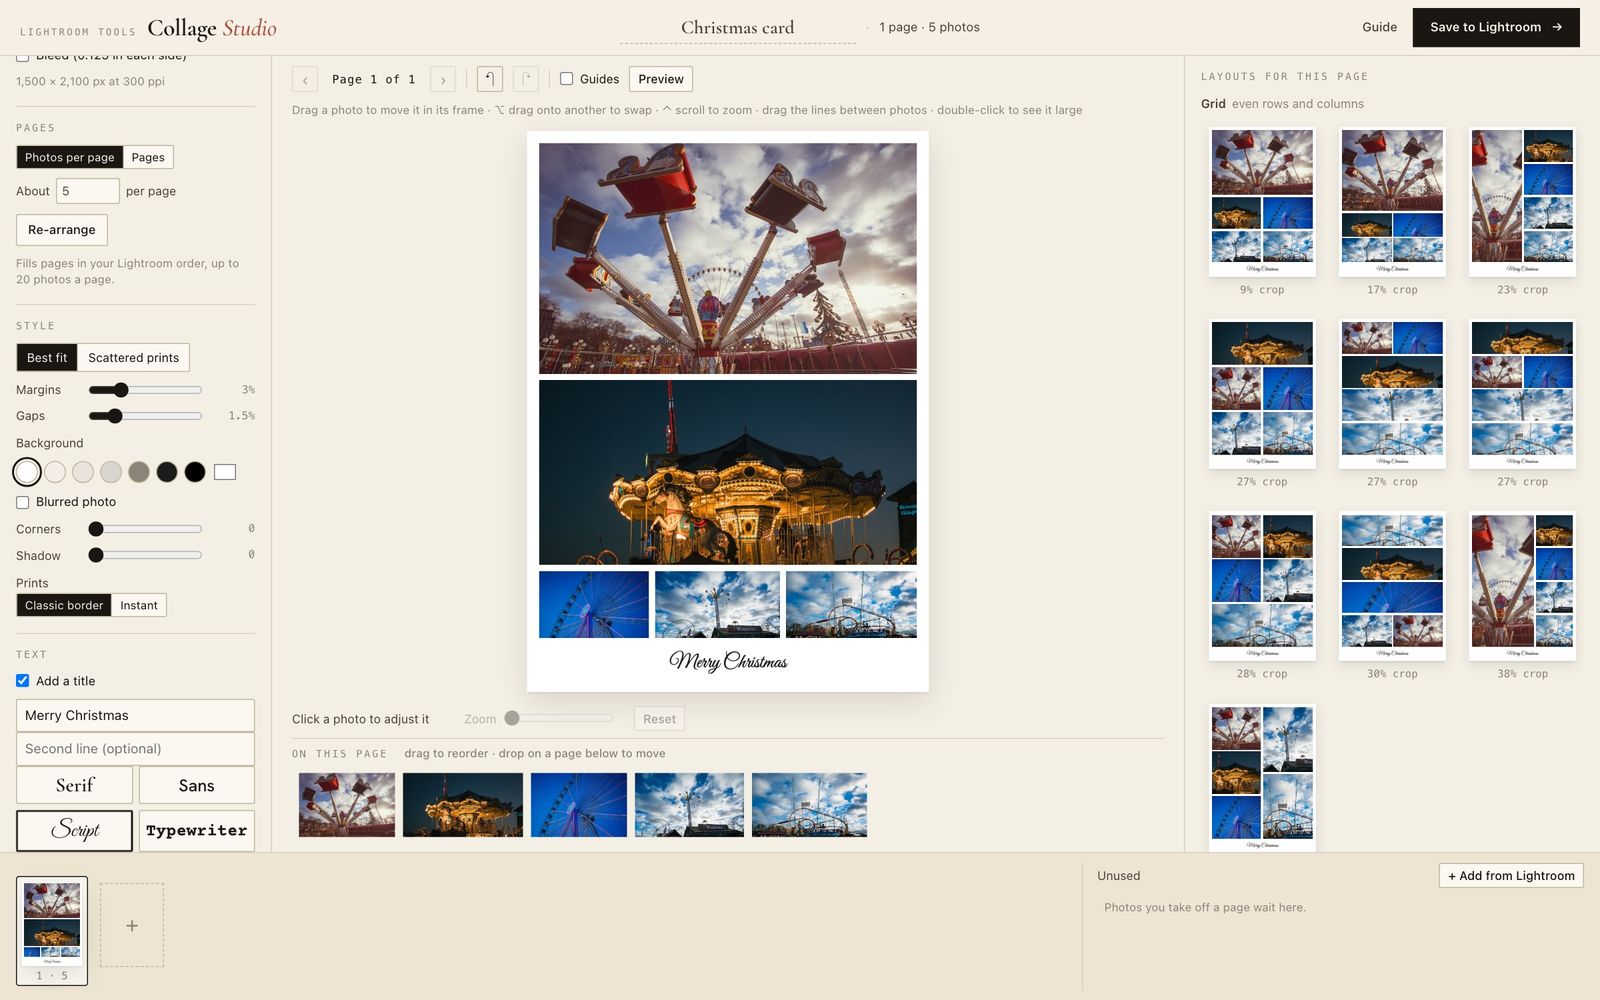Screen dimensions: 1600x1000
Task: Click the redo arrow icon
Action: tap(526, 79)
